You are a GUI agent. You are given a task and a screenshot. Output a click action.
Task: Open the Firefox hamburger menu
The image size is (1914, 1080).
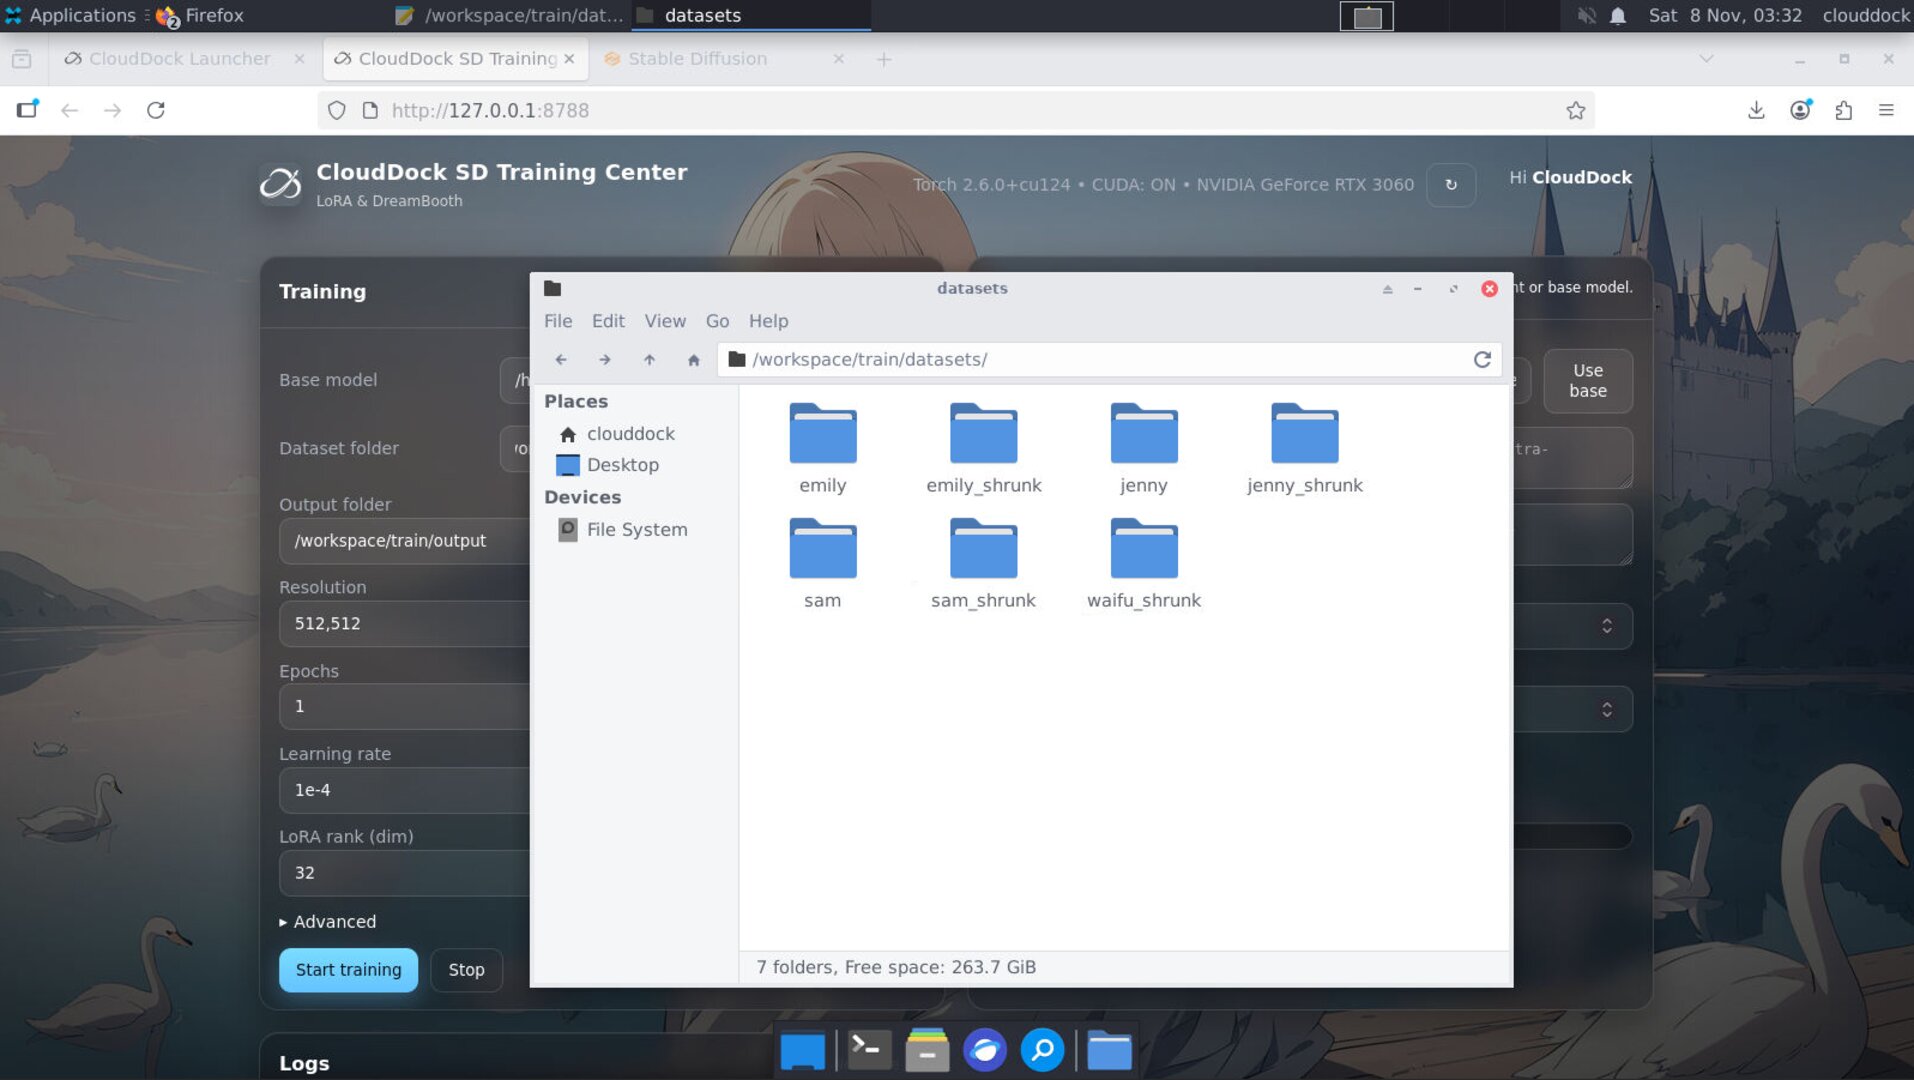tap(1888, 110)
